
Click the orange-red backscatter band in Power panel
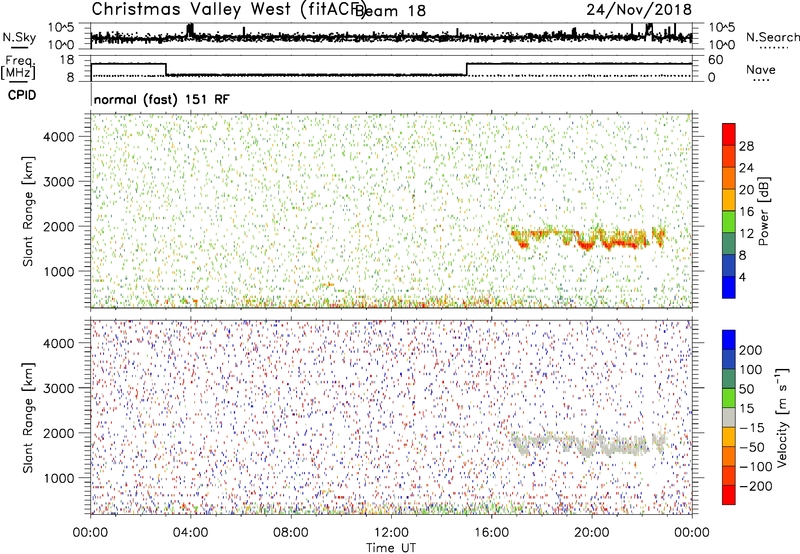point(587,239)
